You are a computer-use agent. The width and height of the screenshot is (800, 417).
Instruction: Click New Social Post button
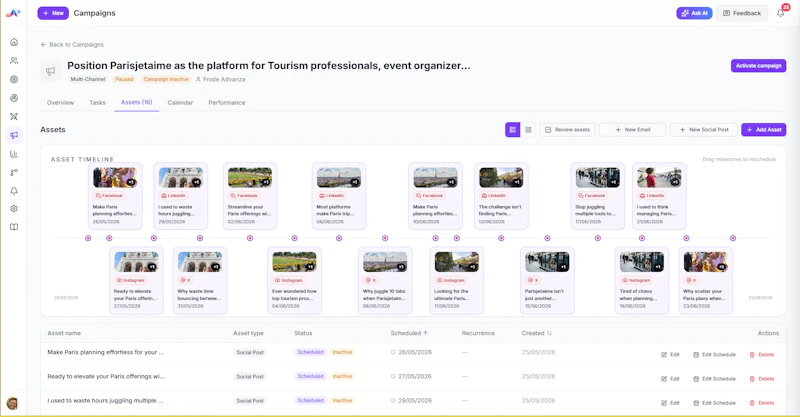pyautogui.click(x=704, y=130)
